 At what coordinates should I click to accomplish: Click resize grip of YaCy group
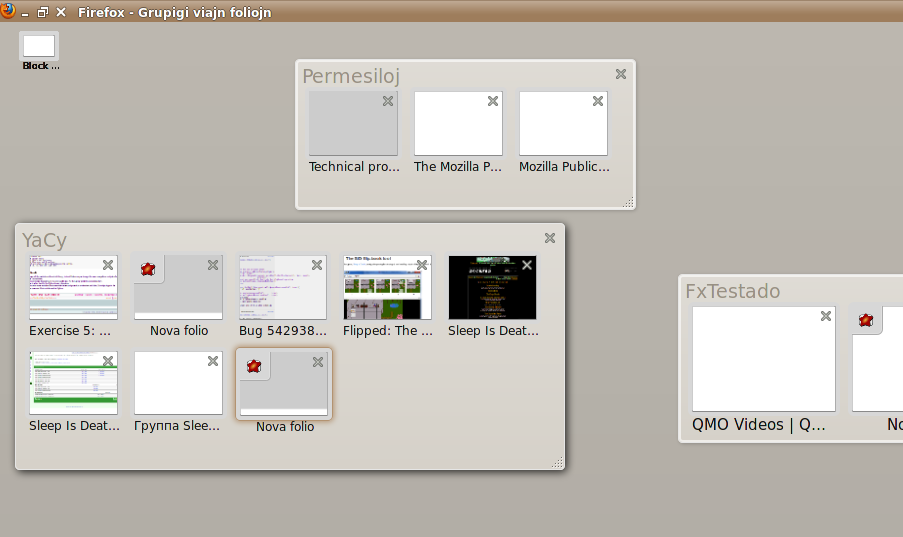[558, 463]
